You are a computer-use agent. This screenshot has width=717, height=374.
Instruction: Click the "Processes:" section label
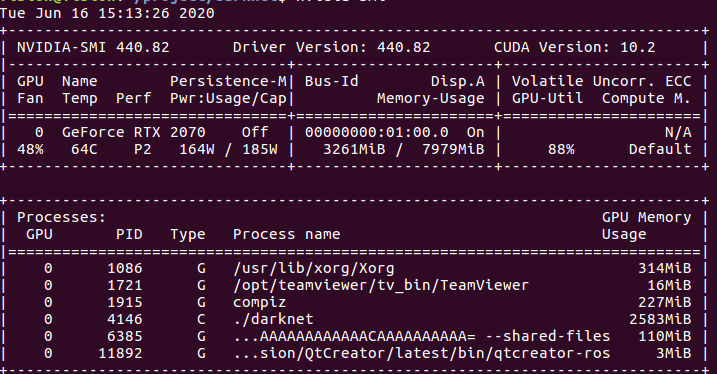coord(62,218)
